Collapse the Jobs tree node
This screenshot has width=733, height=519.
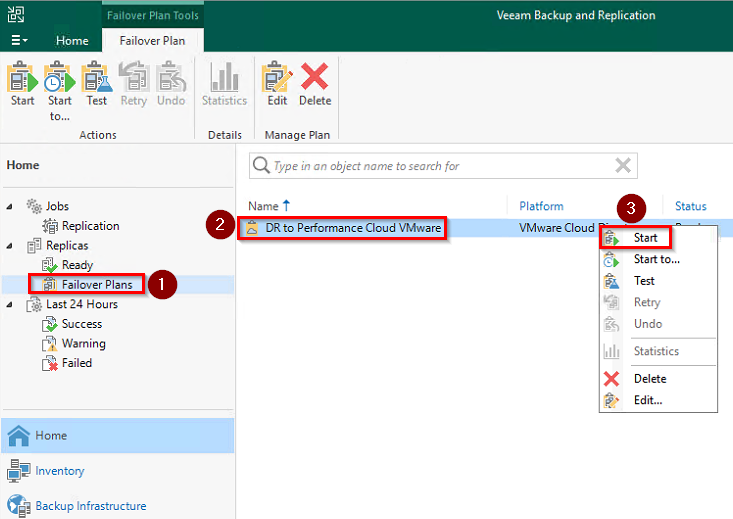[10, 206]
